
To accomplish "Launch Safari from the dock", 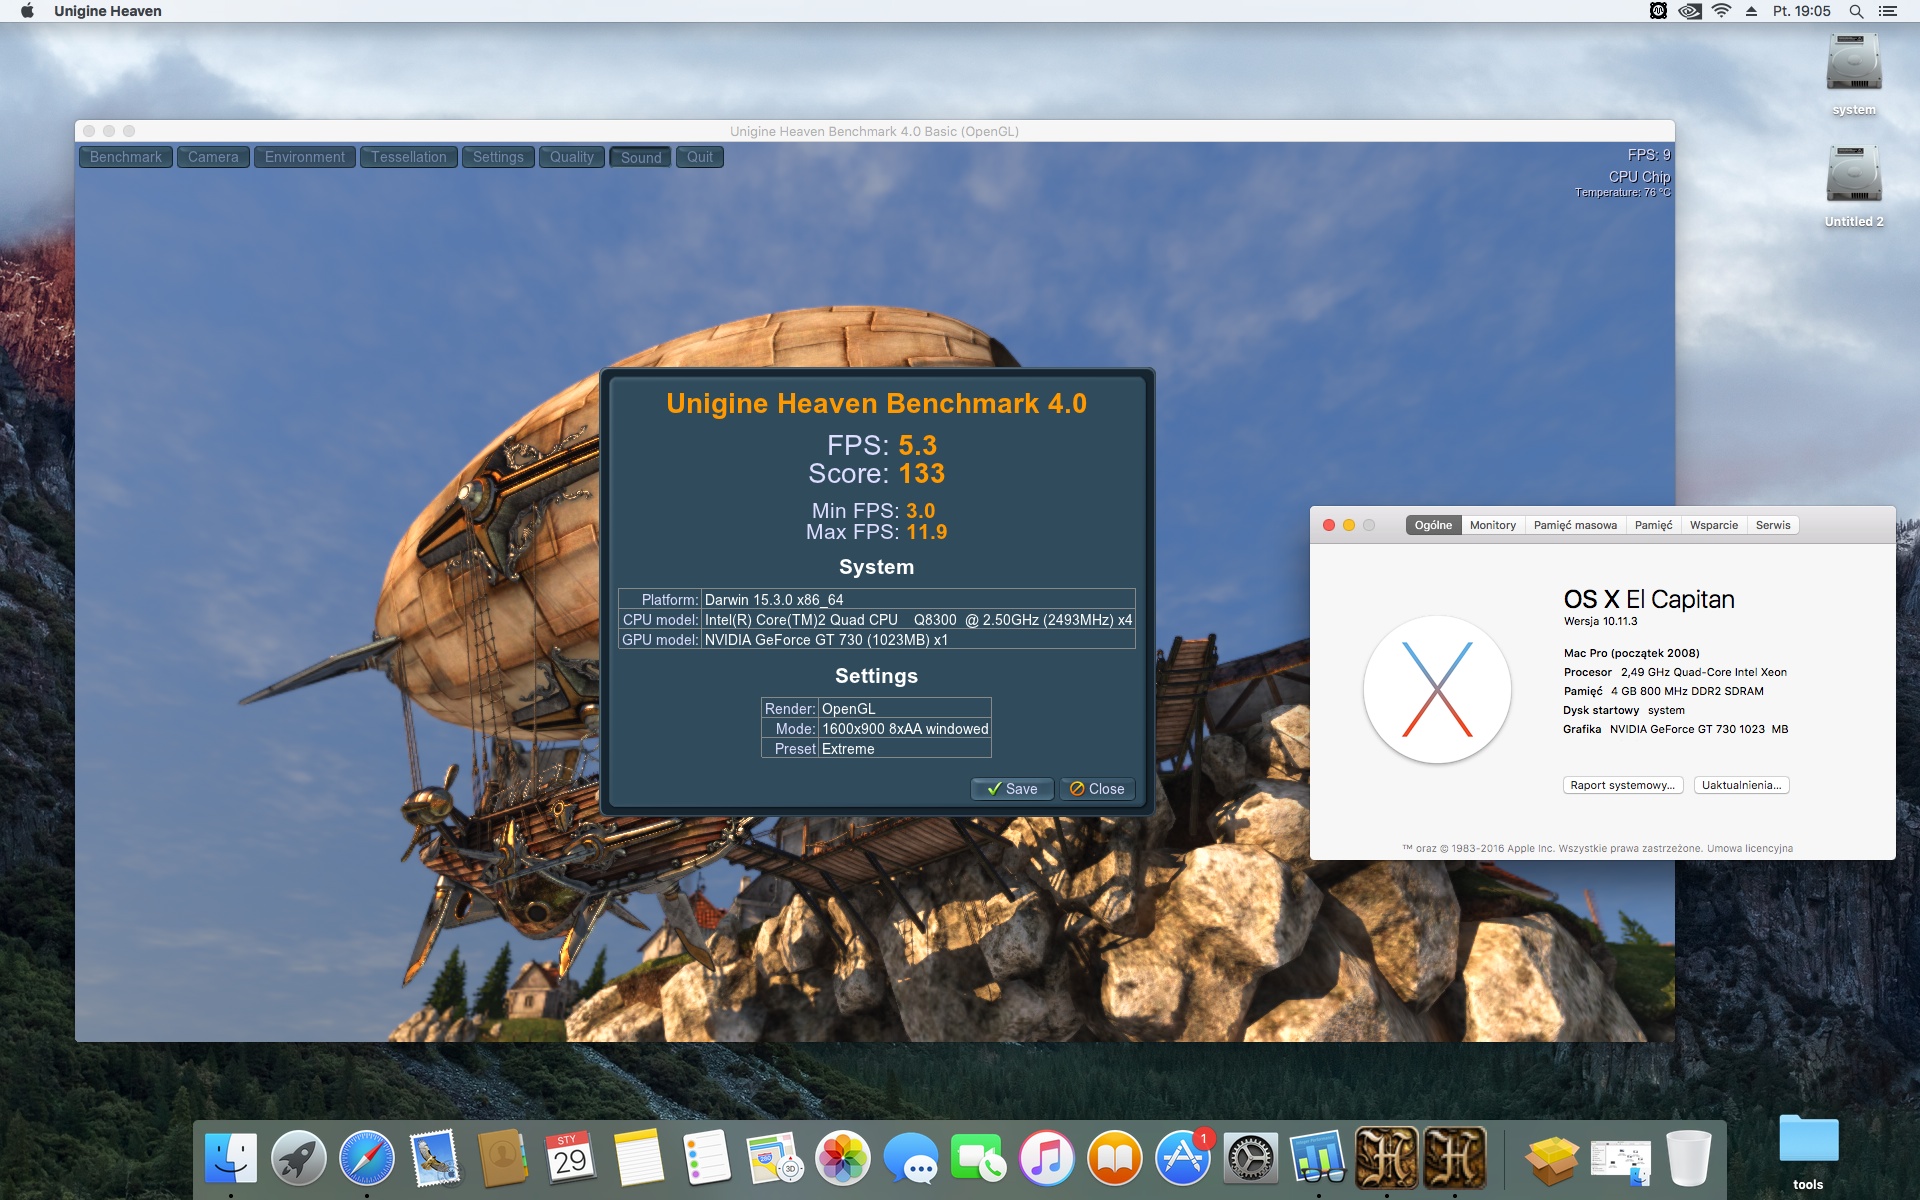I will 366,1159.
